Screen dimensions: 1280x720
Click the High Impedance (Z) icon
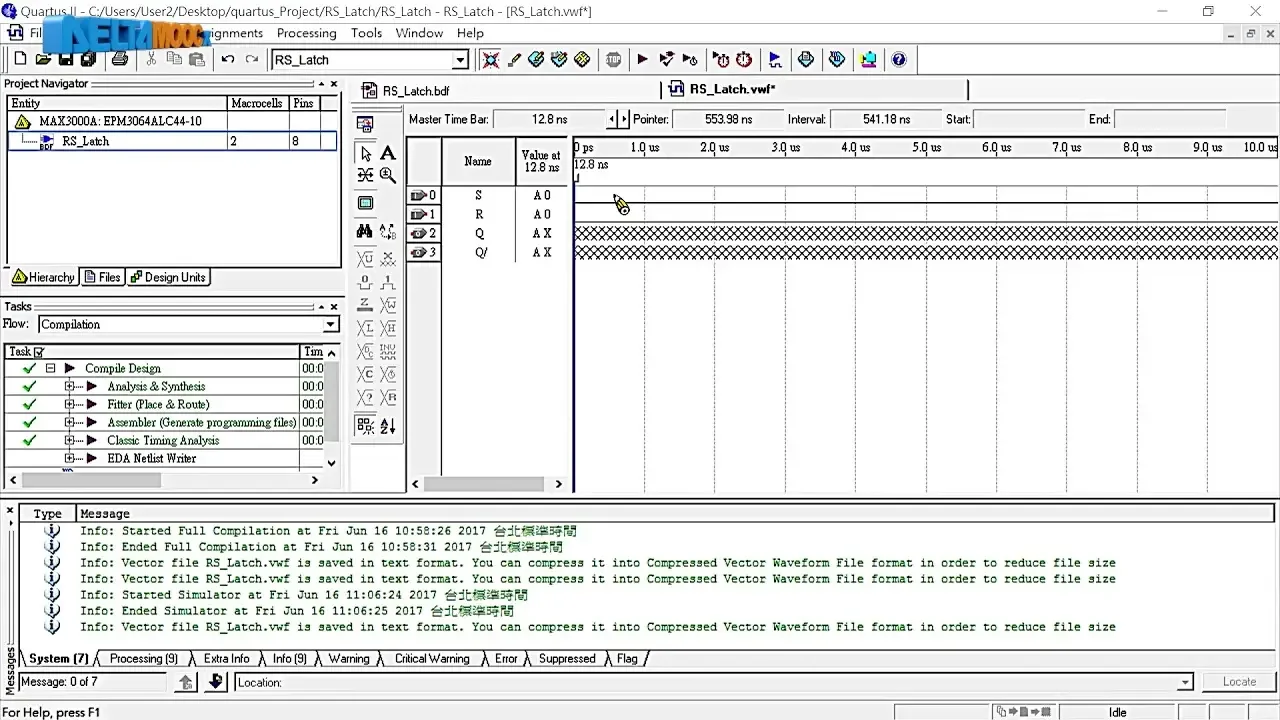[366, 305]
